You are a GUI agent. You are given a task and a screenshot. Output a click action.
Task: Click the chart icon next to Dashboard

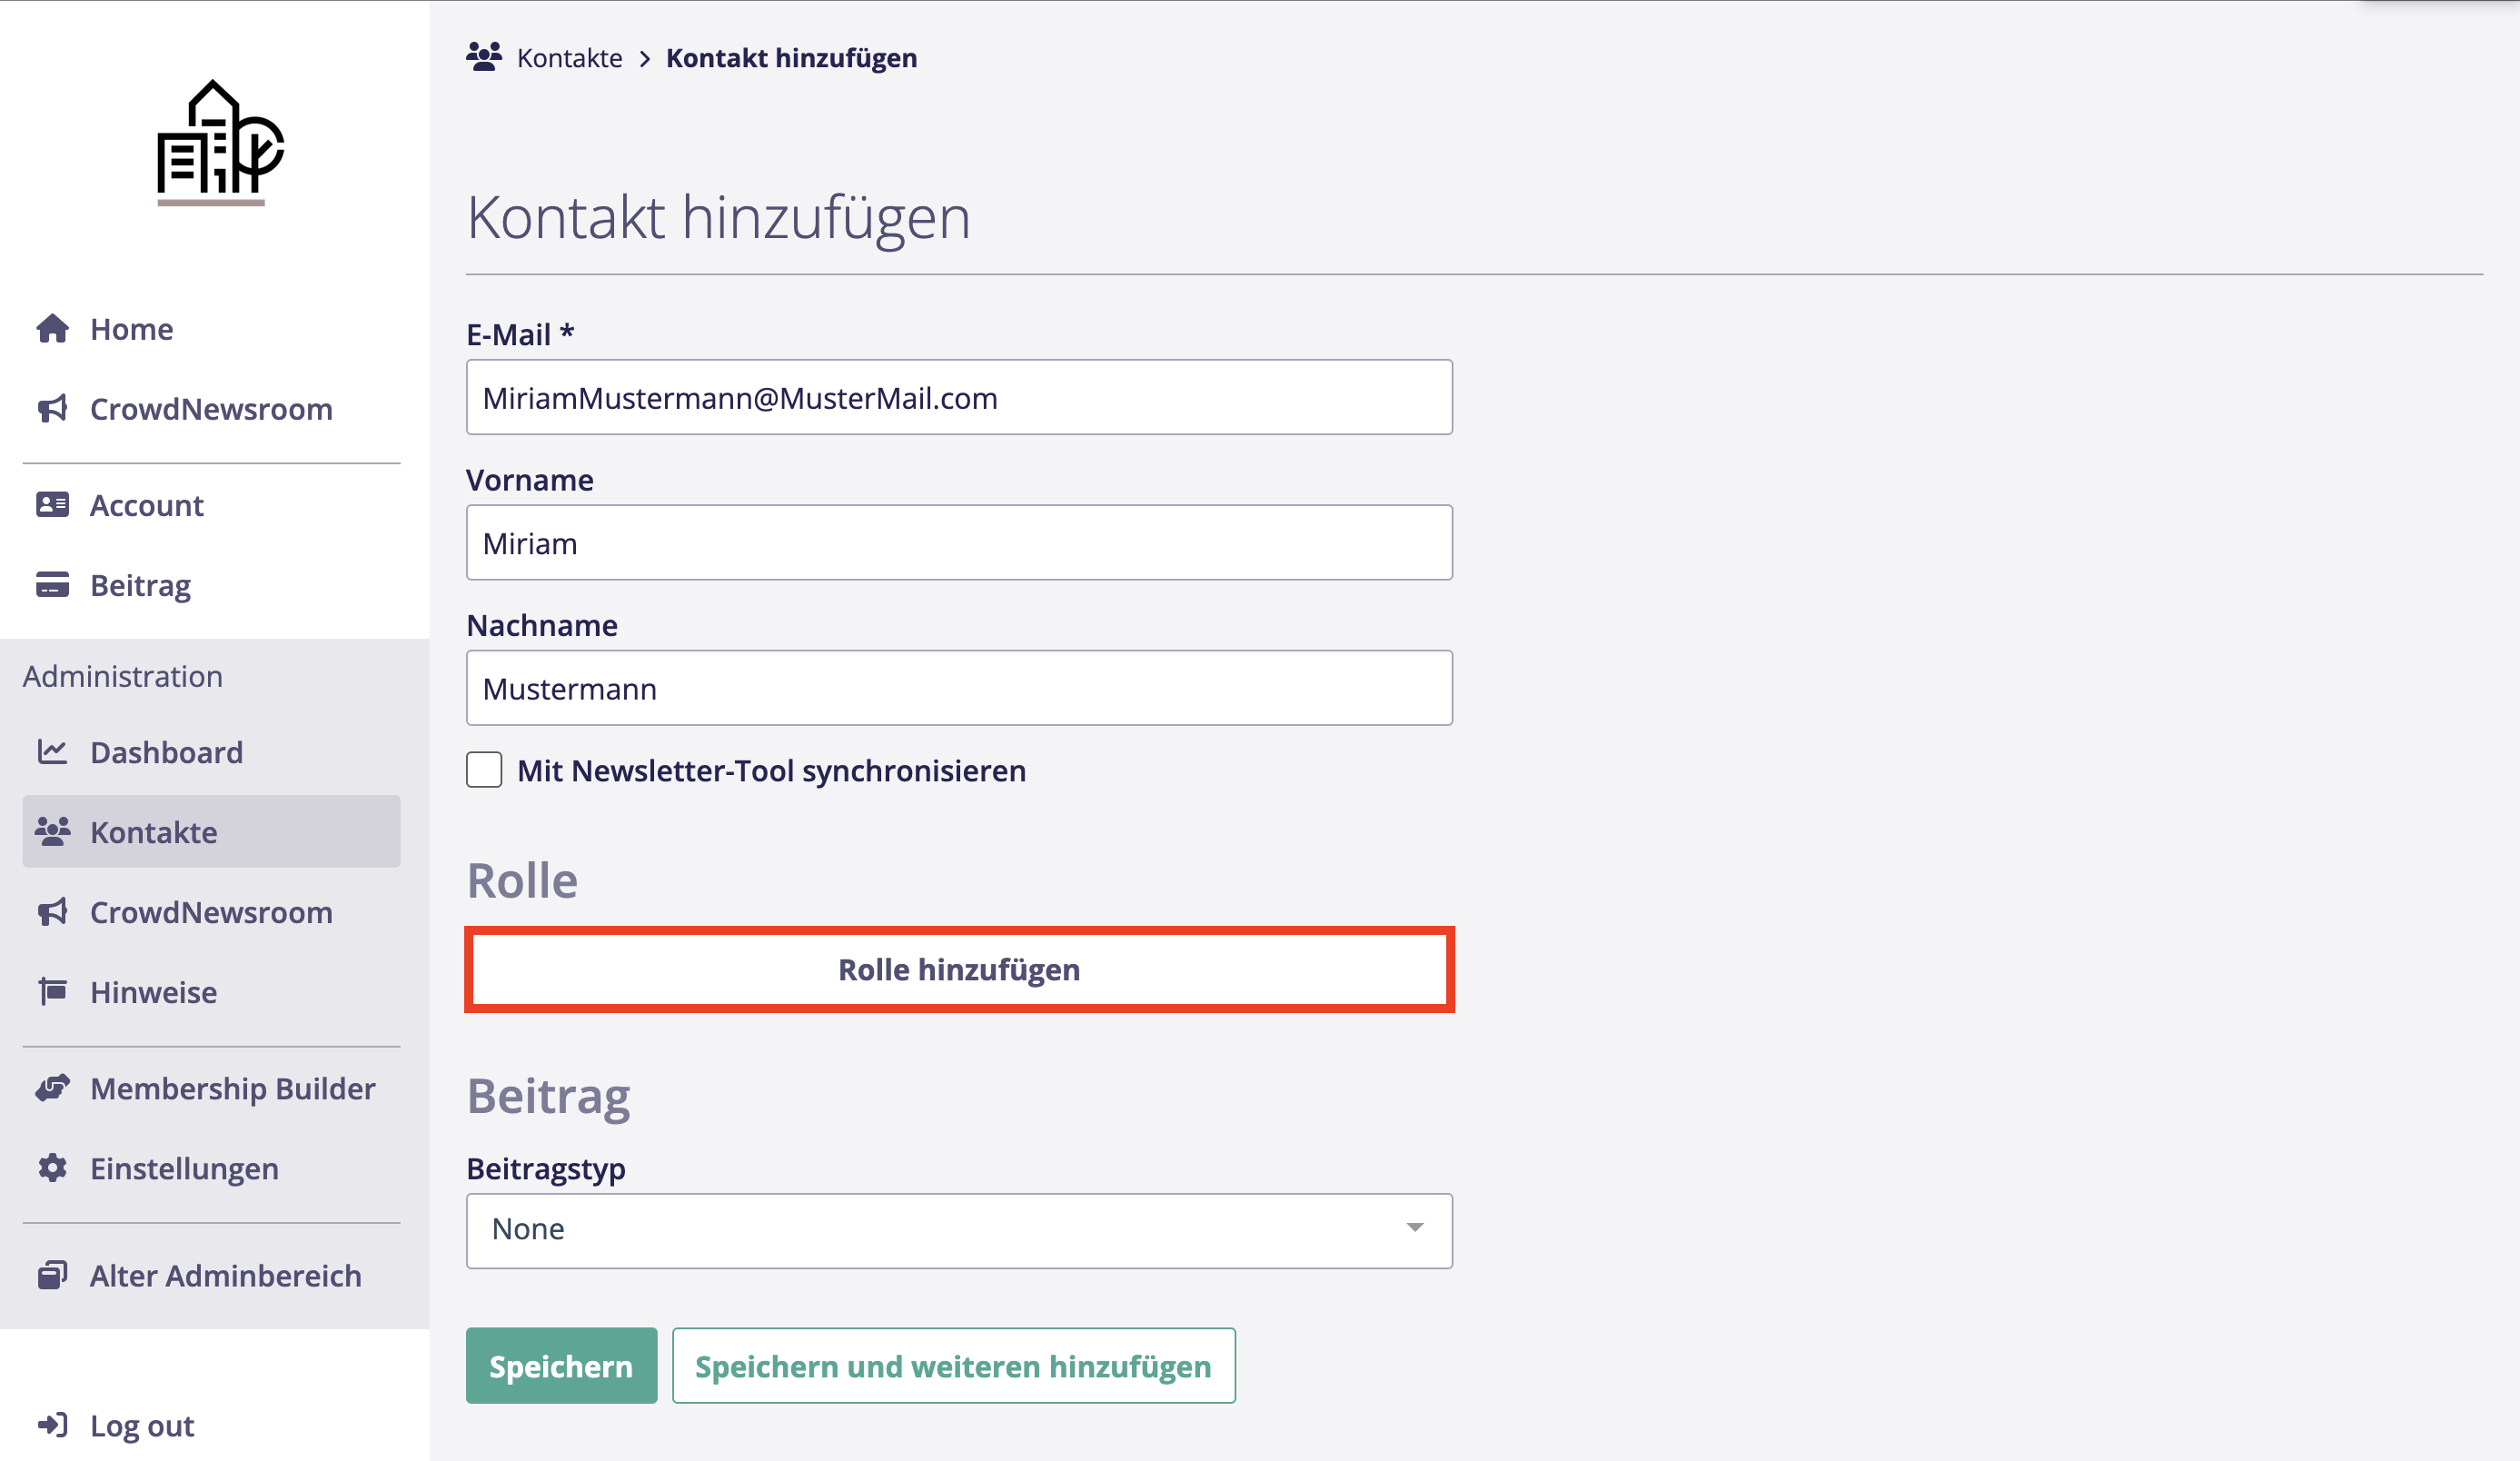[x=52, y=752]
